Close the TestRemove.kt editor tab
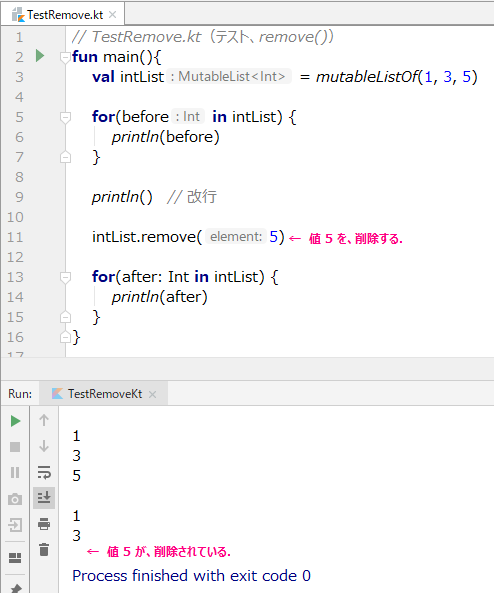 [112, 15]
